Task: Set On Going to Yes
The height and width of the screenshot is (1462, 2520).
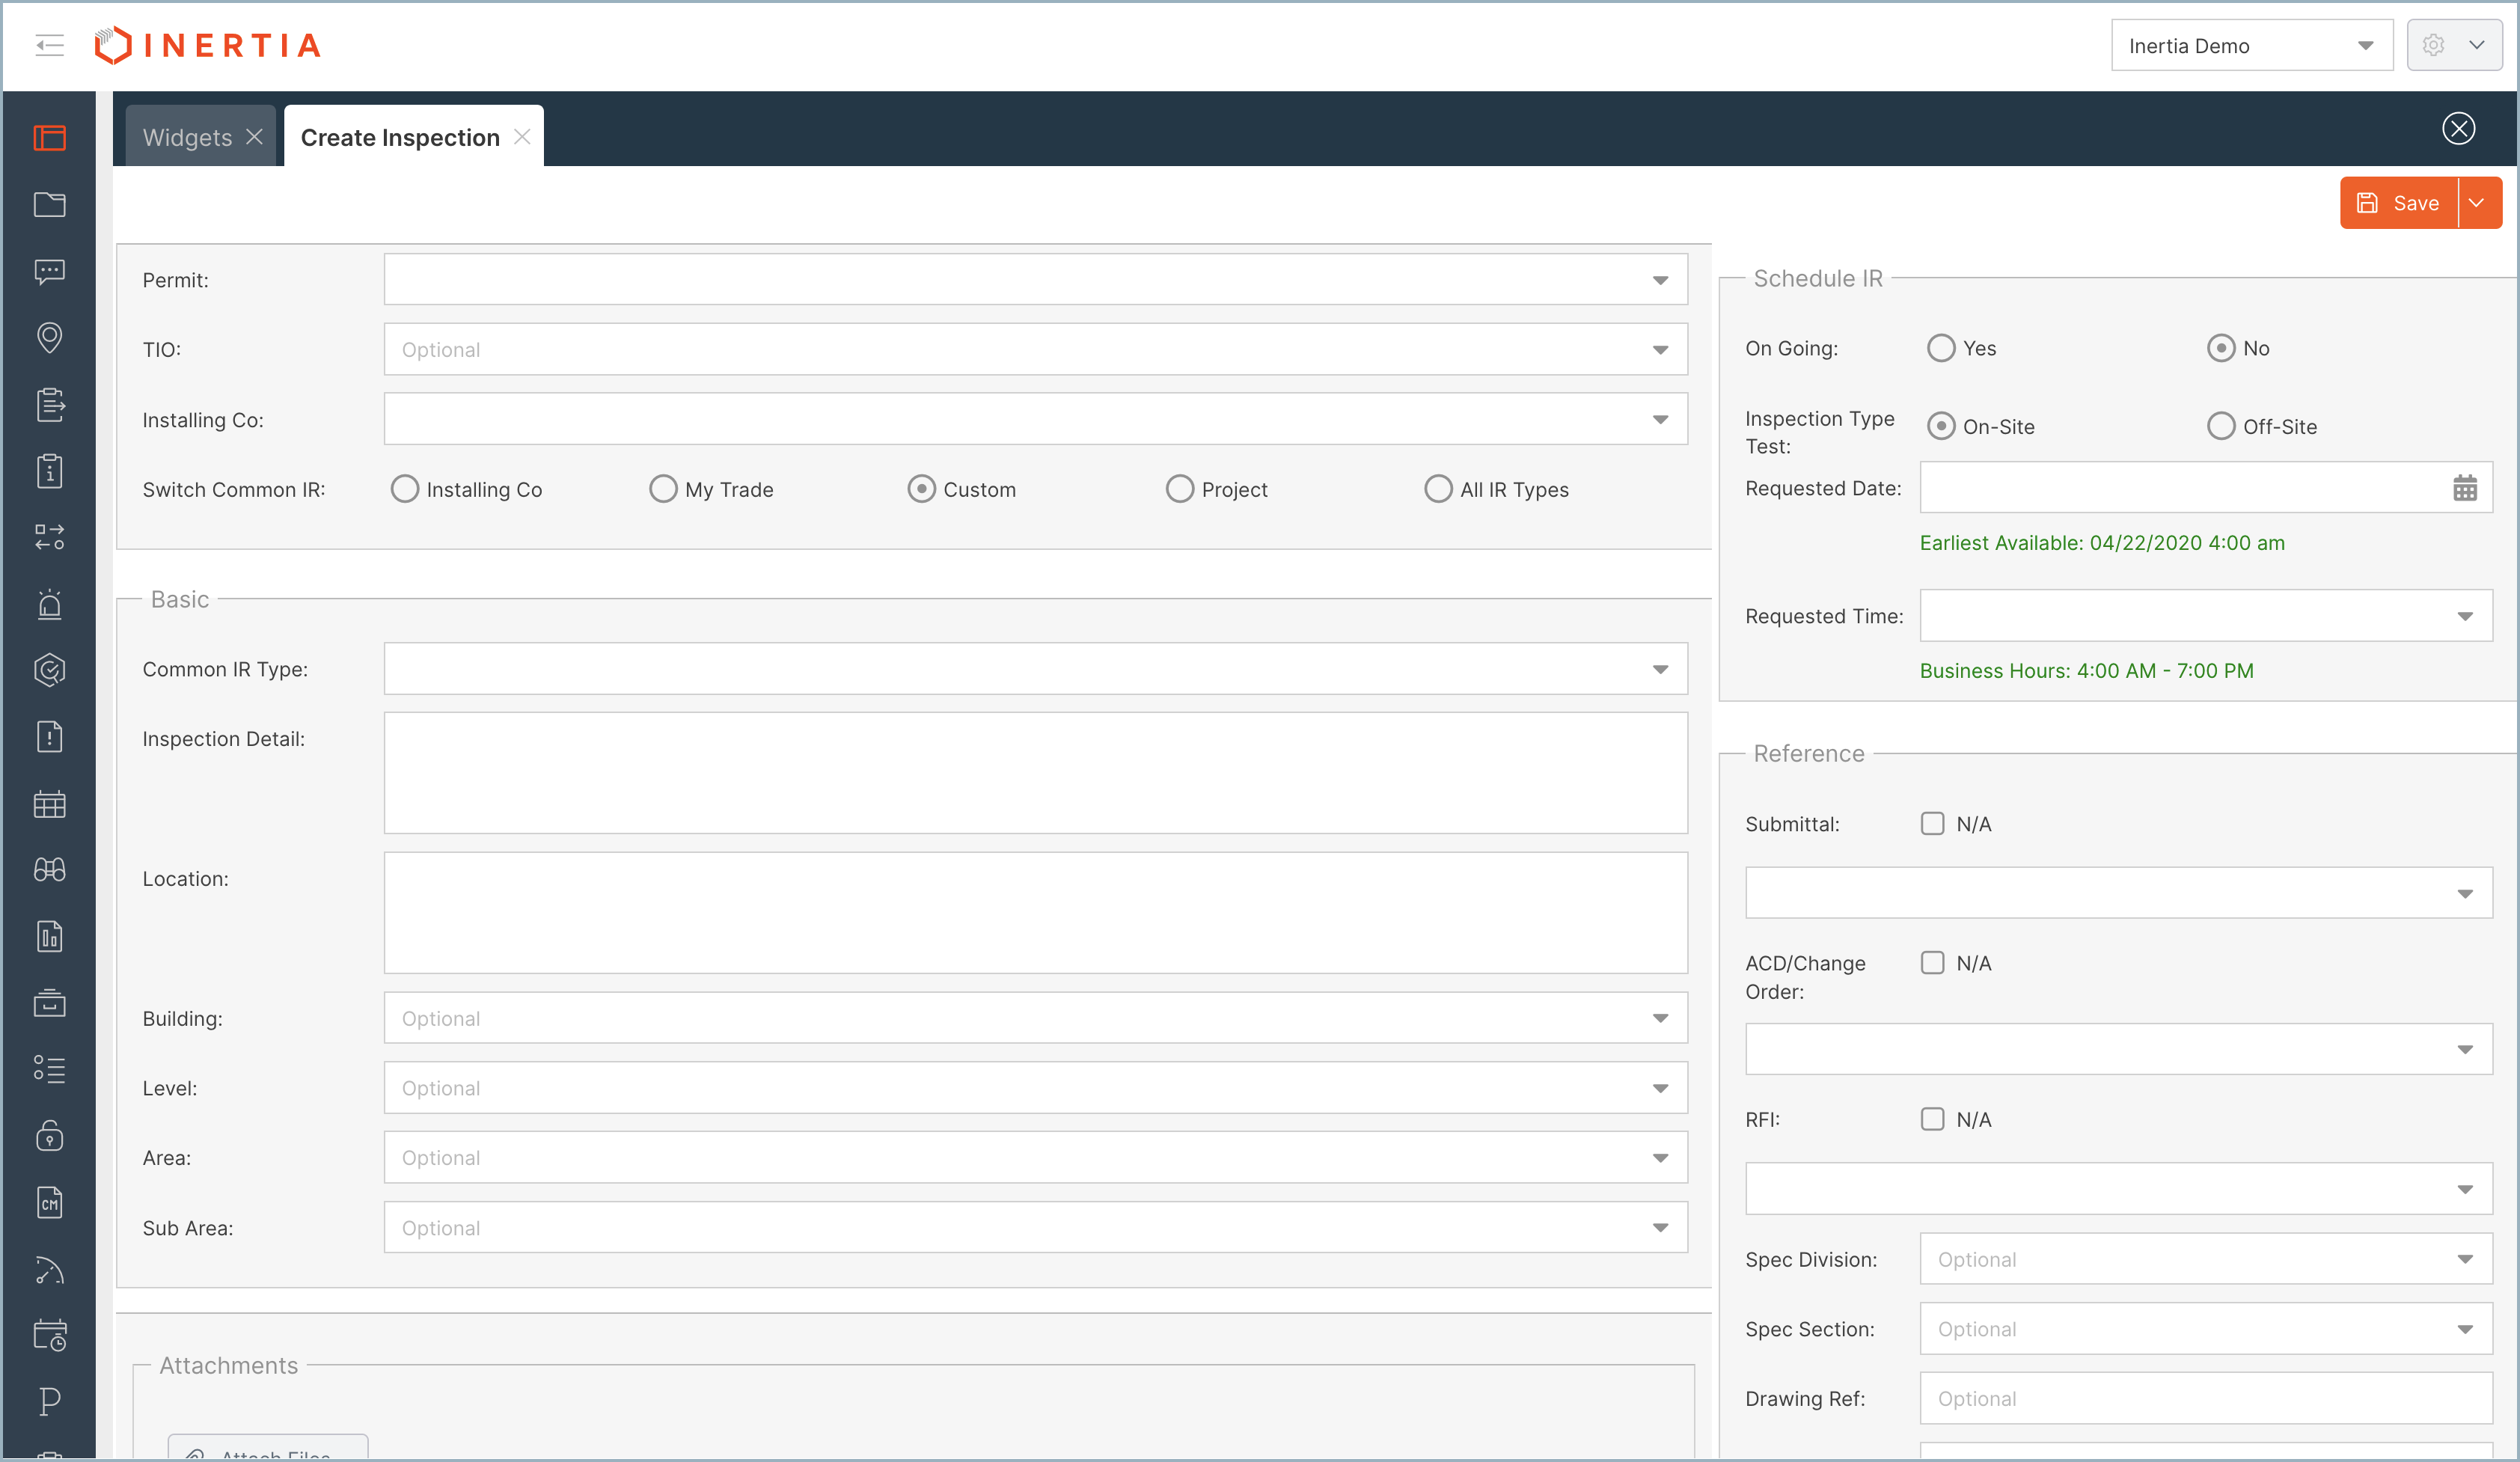Action: click(x=1941, y=348)
